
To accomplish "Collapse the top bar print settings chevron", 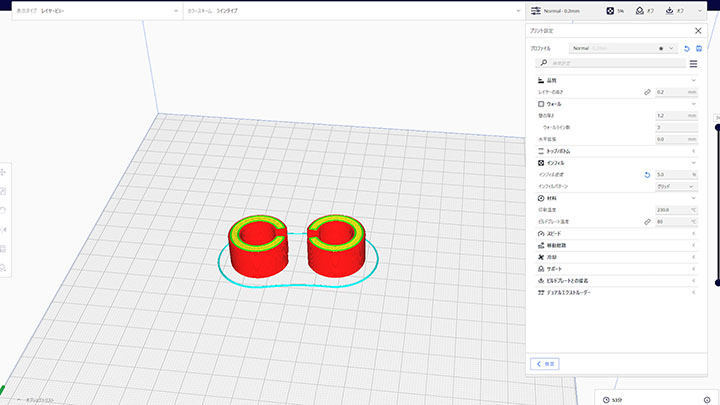I will pyautogui.click(x=700, y=11).
